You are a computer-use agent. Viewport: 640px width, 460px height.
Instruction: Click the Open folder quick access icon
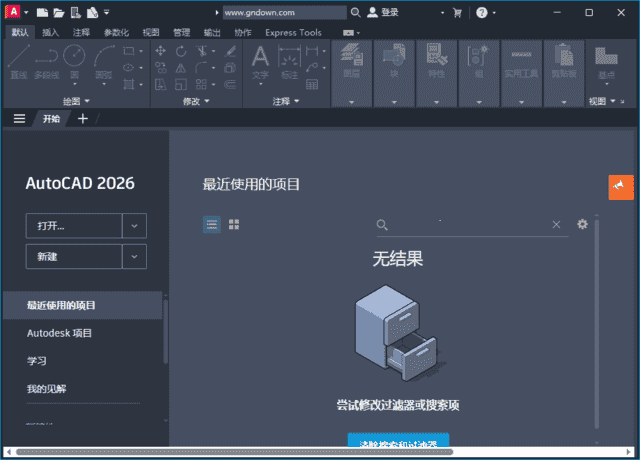click(59, 13)
